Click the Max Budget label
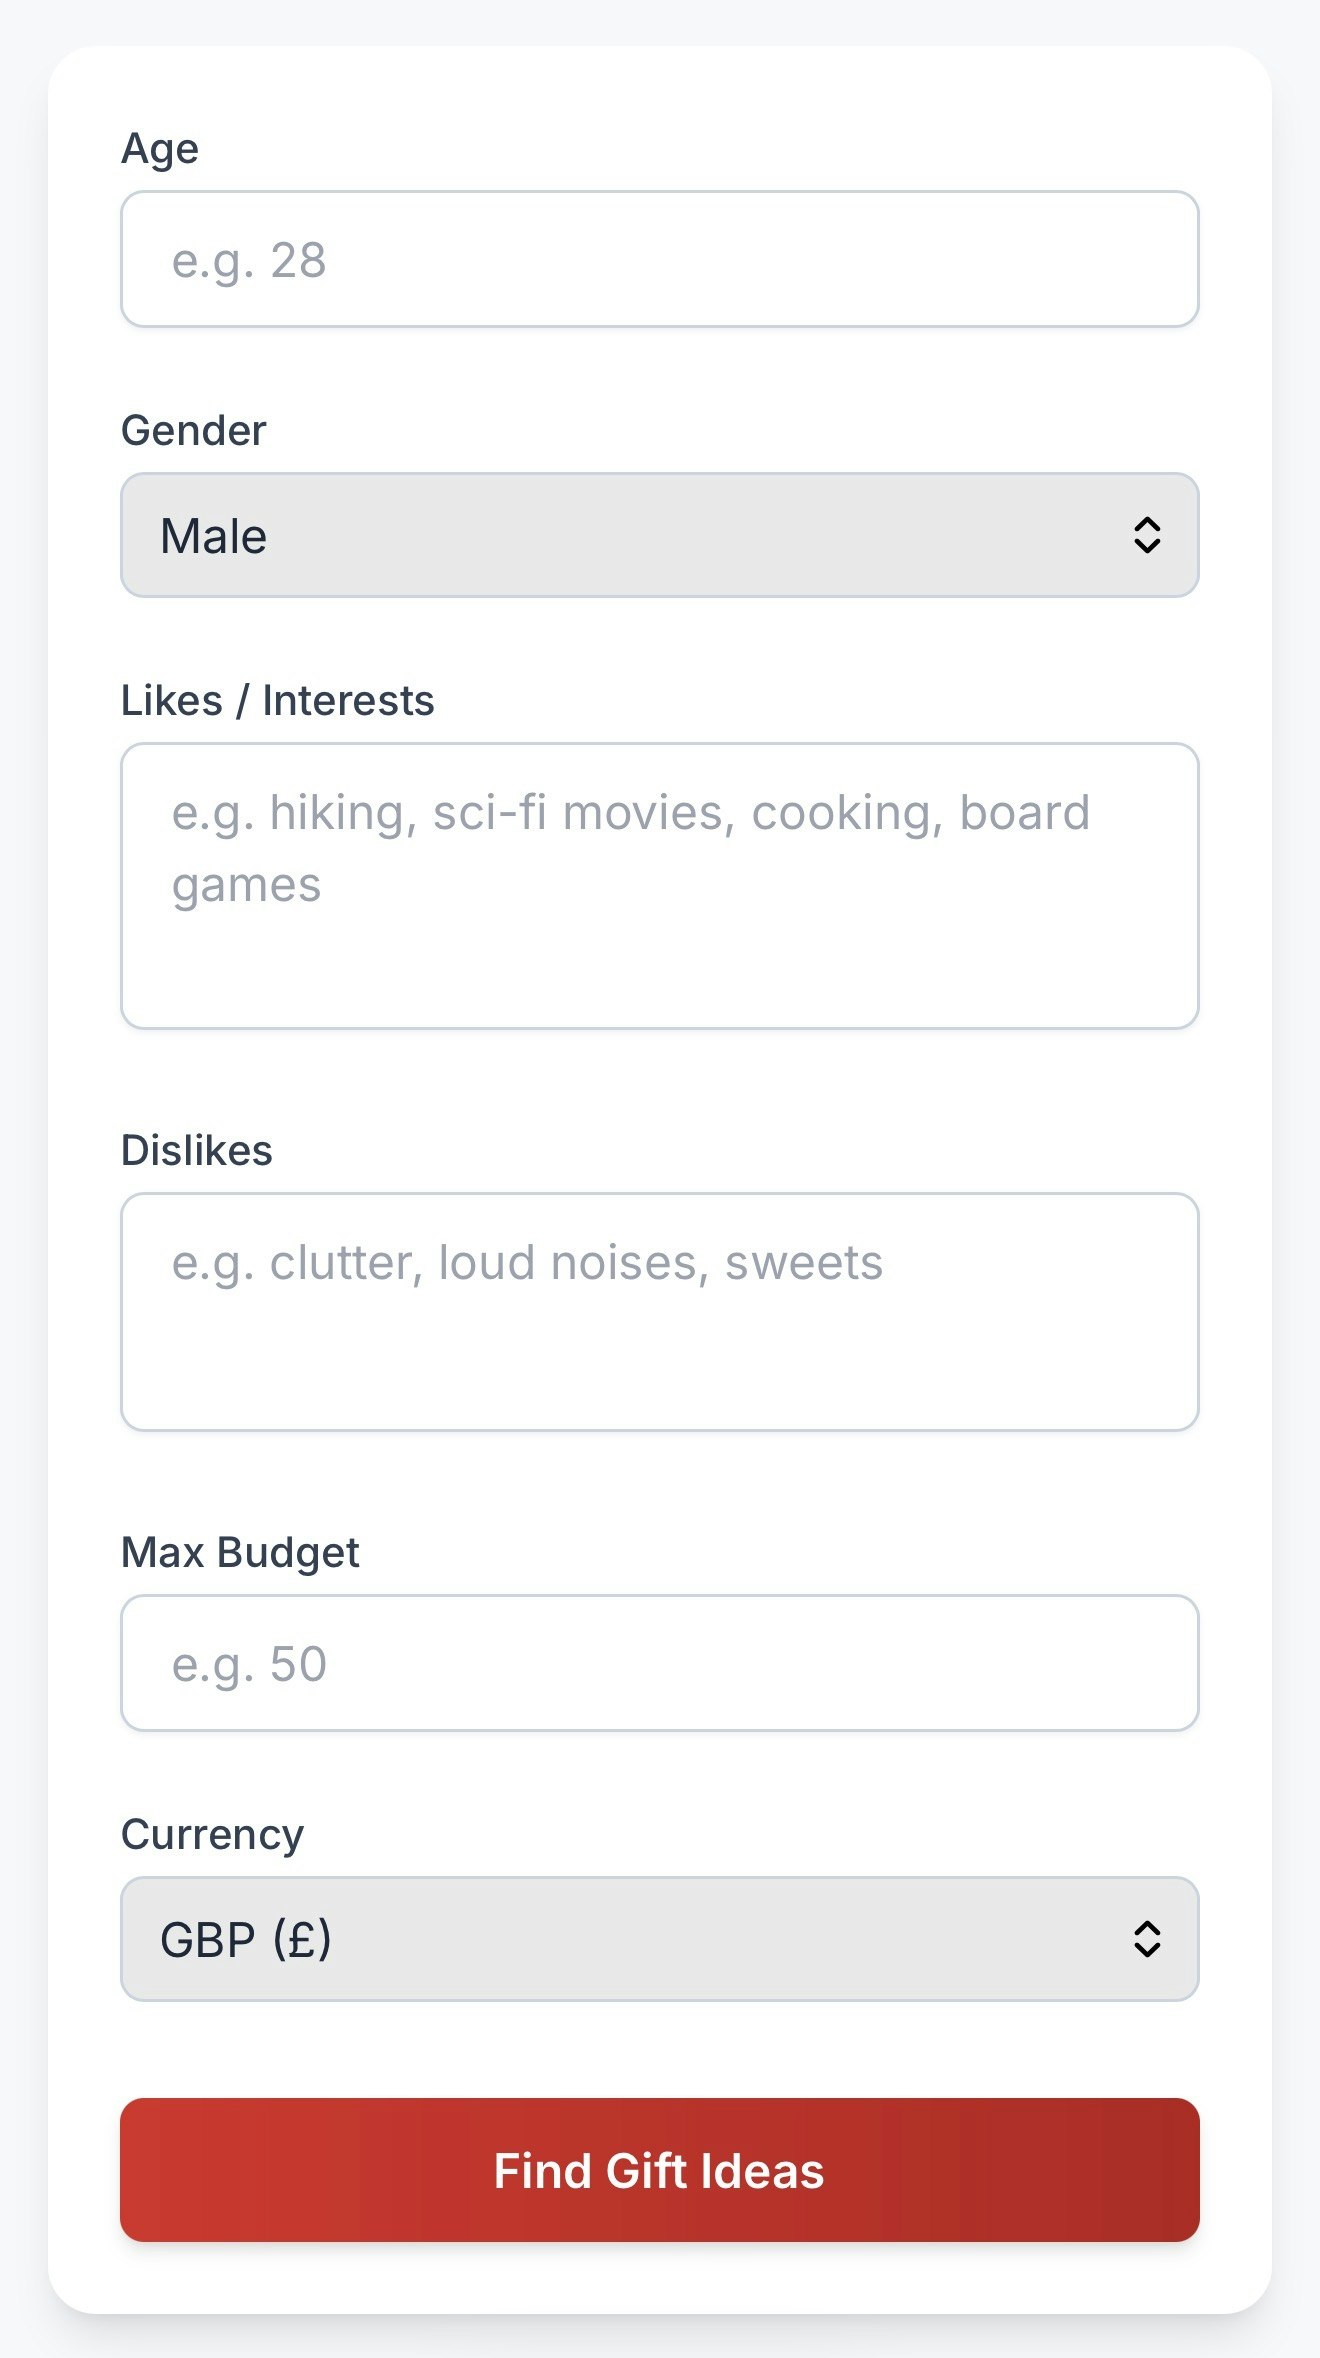 pos(240,1552)
